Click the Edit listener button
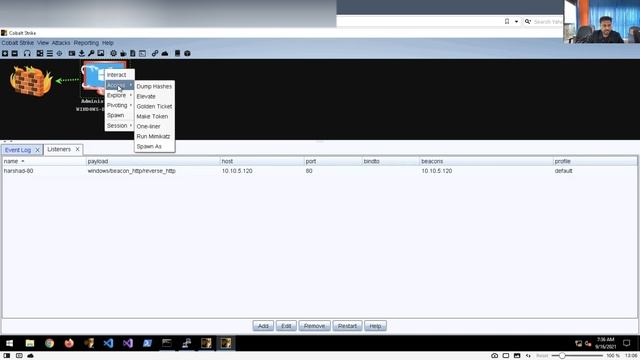Viewport: 640px width, 360px height. [286, 326]
